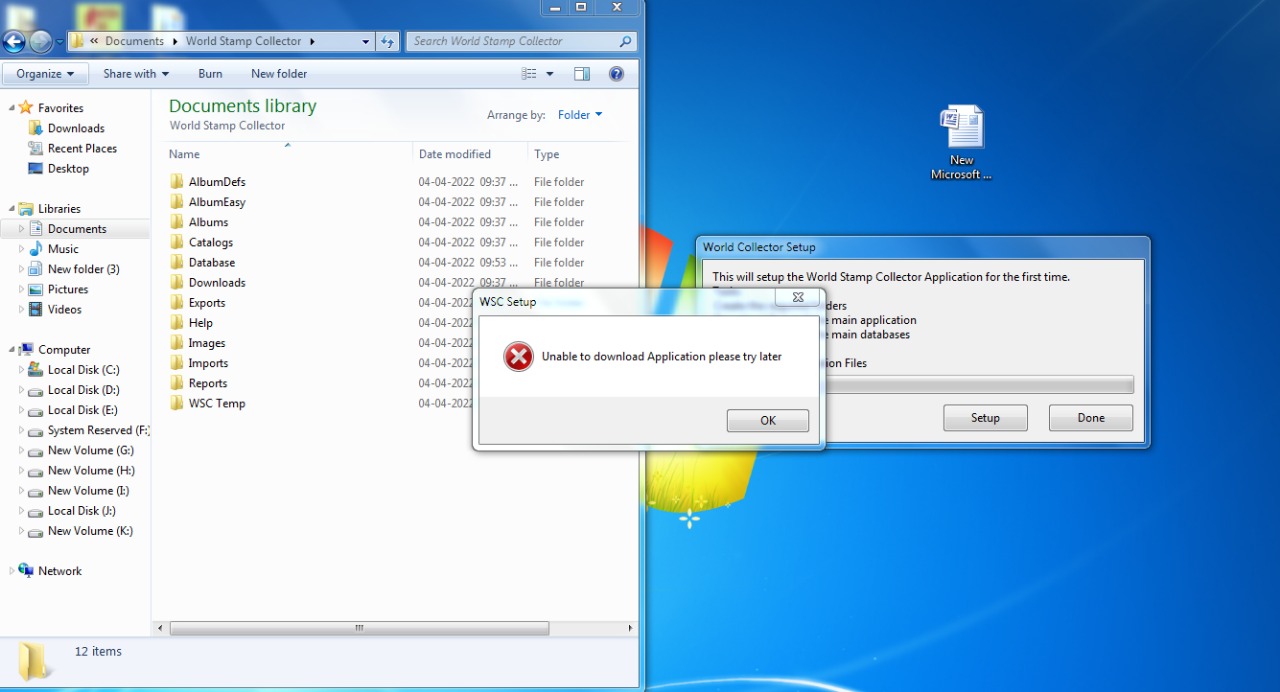Open the Organize menu

coord(45,74)
